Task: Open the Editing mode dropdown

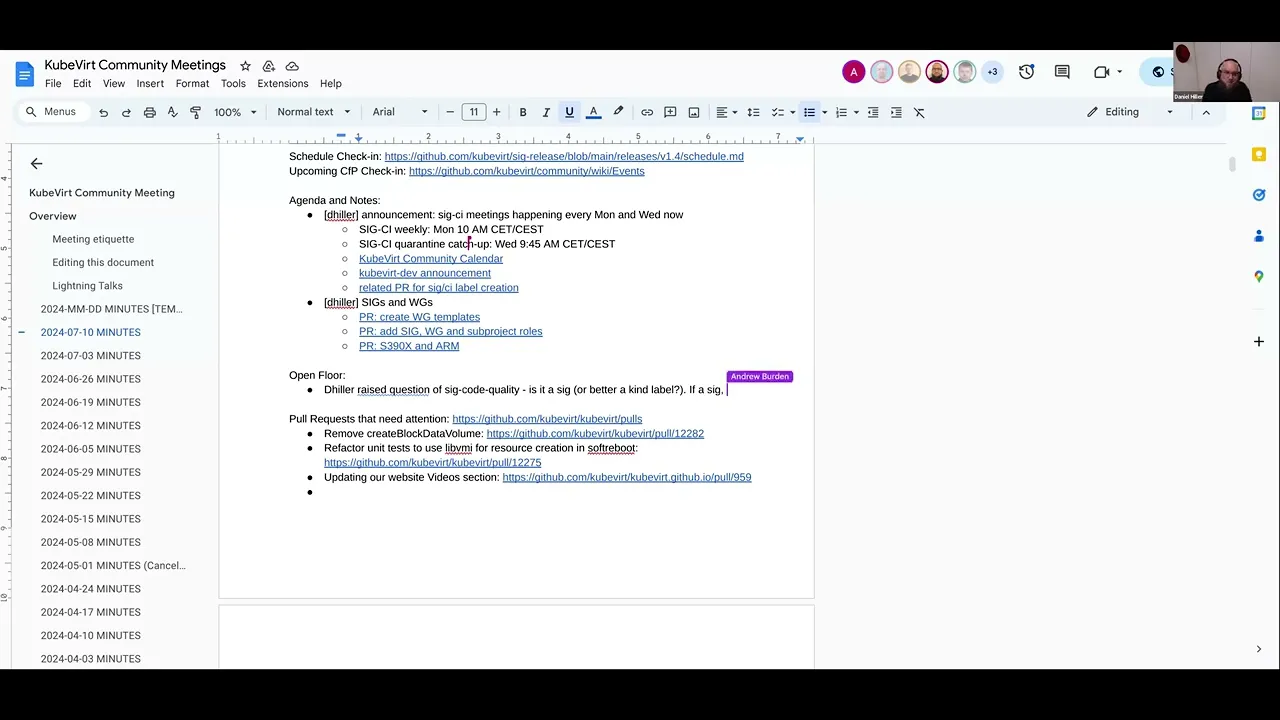Action: point(1130,112)
